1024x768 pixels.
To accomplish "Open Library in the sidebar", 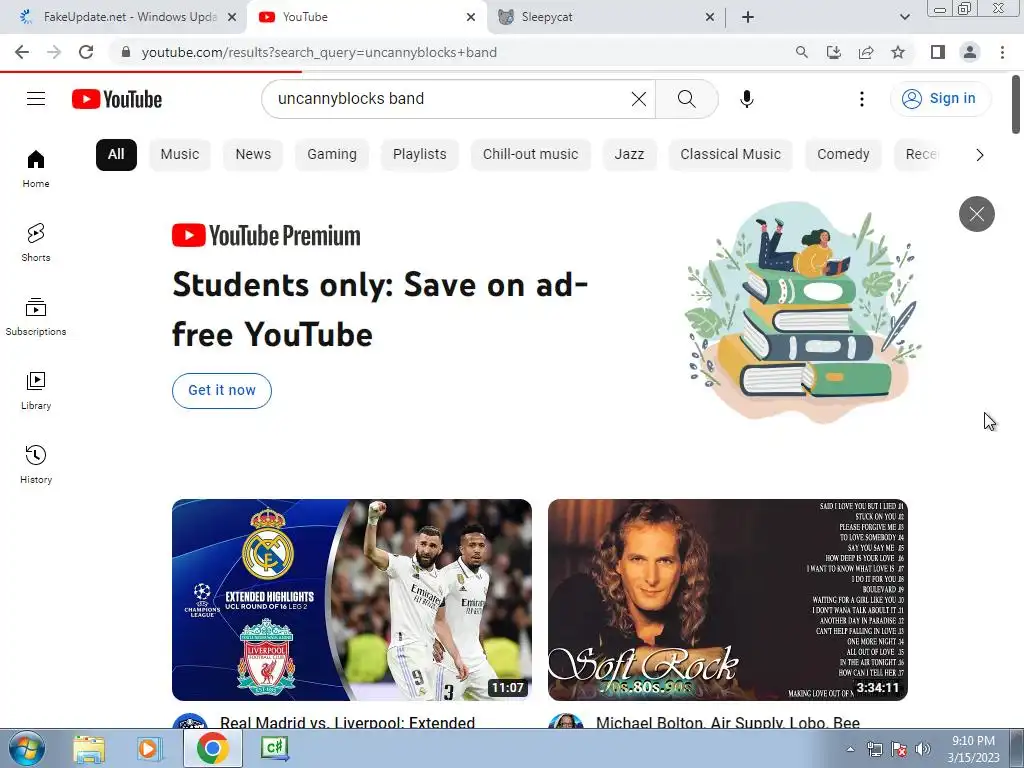I will click(x=36, y=391).
